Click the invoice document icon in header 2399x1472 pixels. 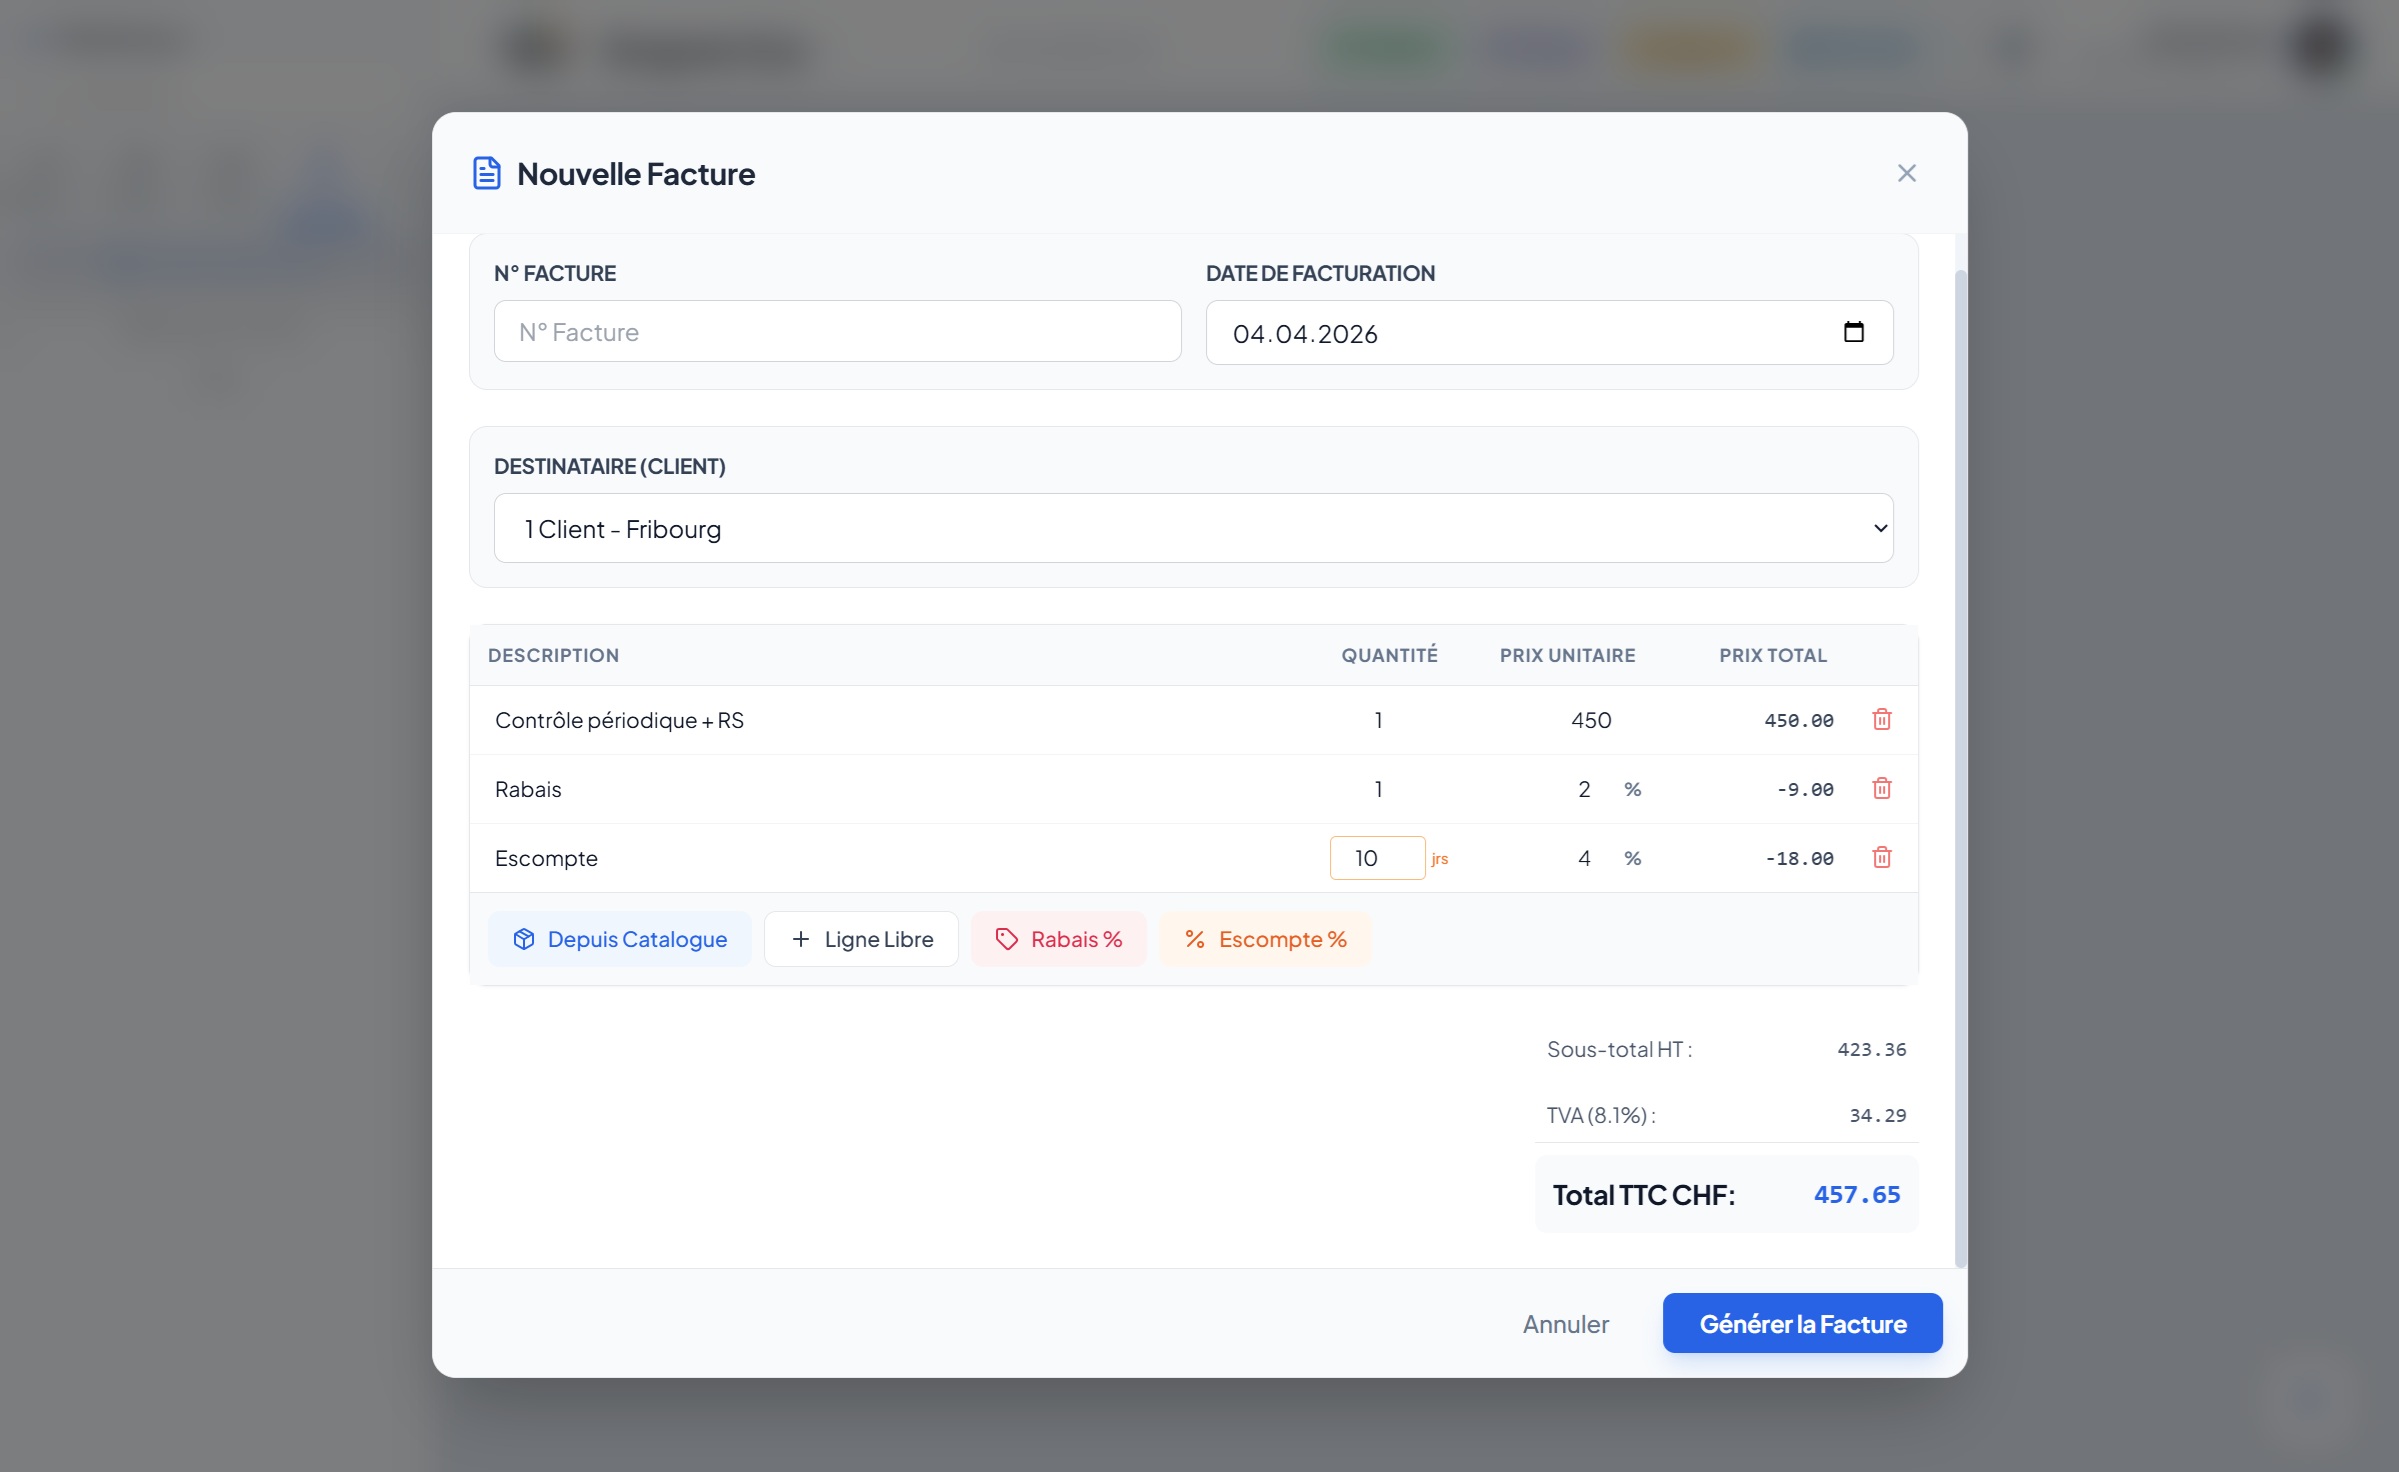point(487,173)
